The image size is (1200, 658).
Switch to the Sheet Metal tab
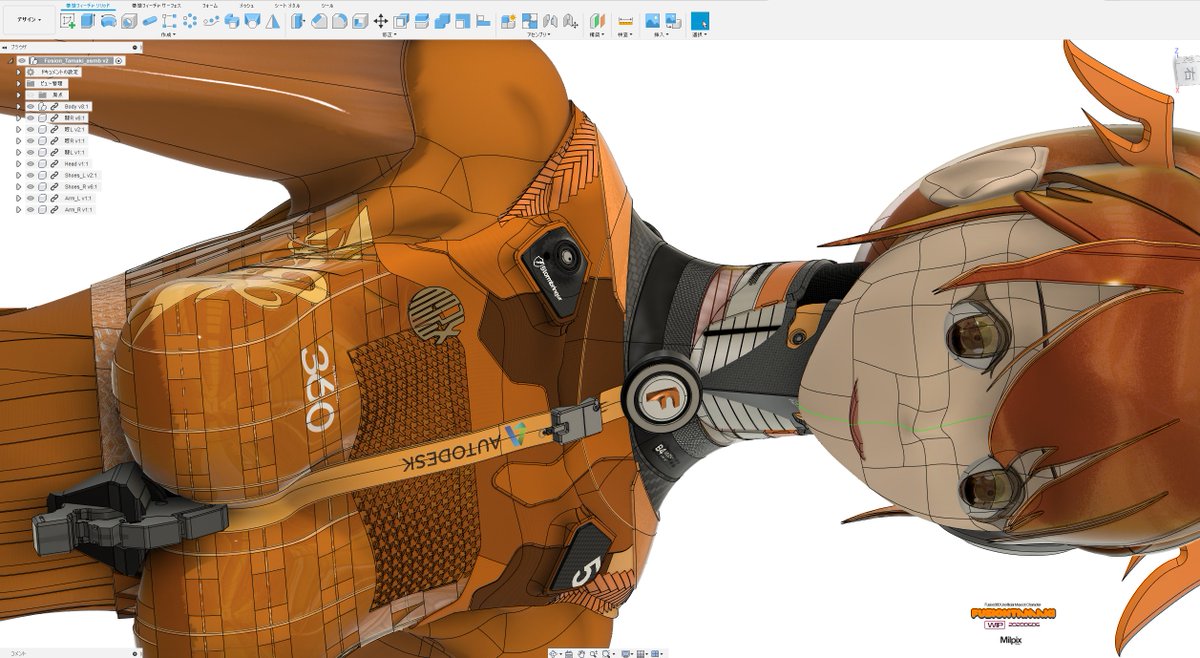[287, 5]
